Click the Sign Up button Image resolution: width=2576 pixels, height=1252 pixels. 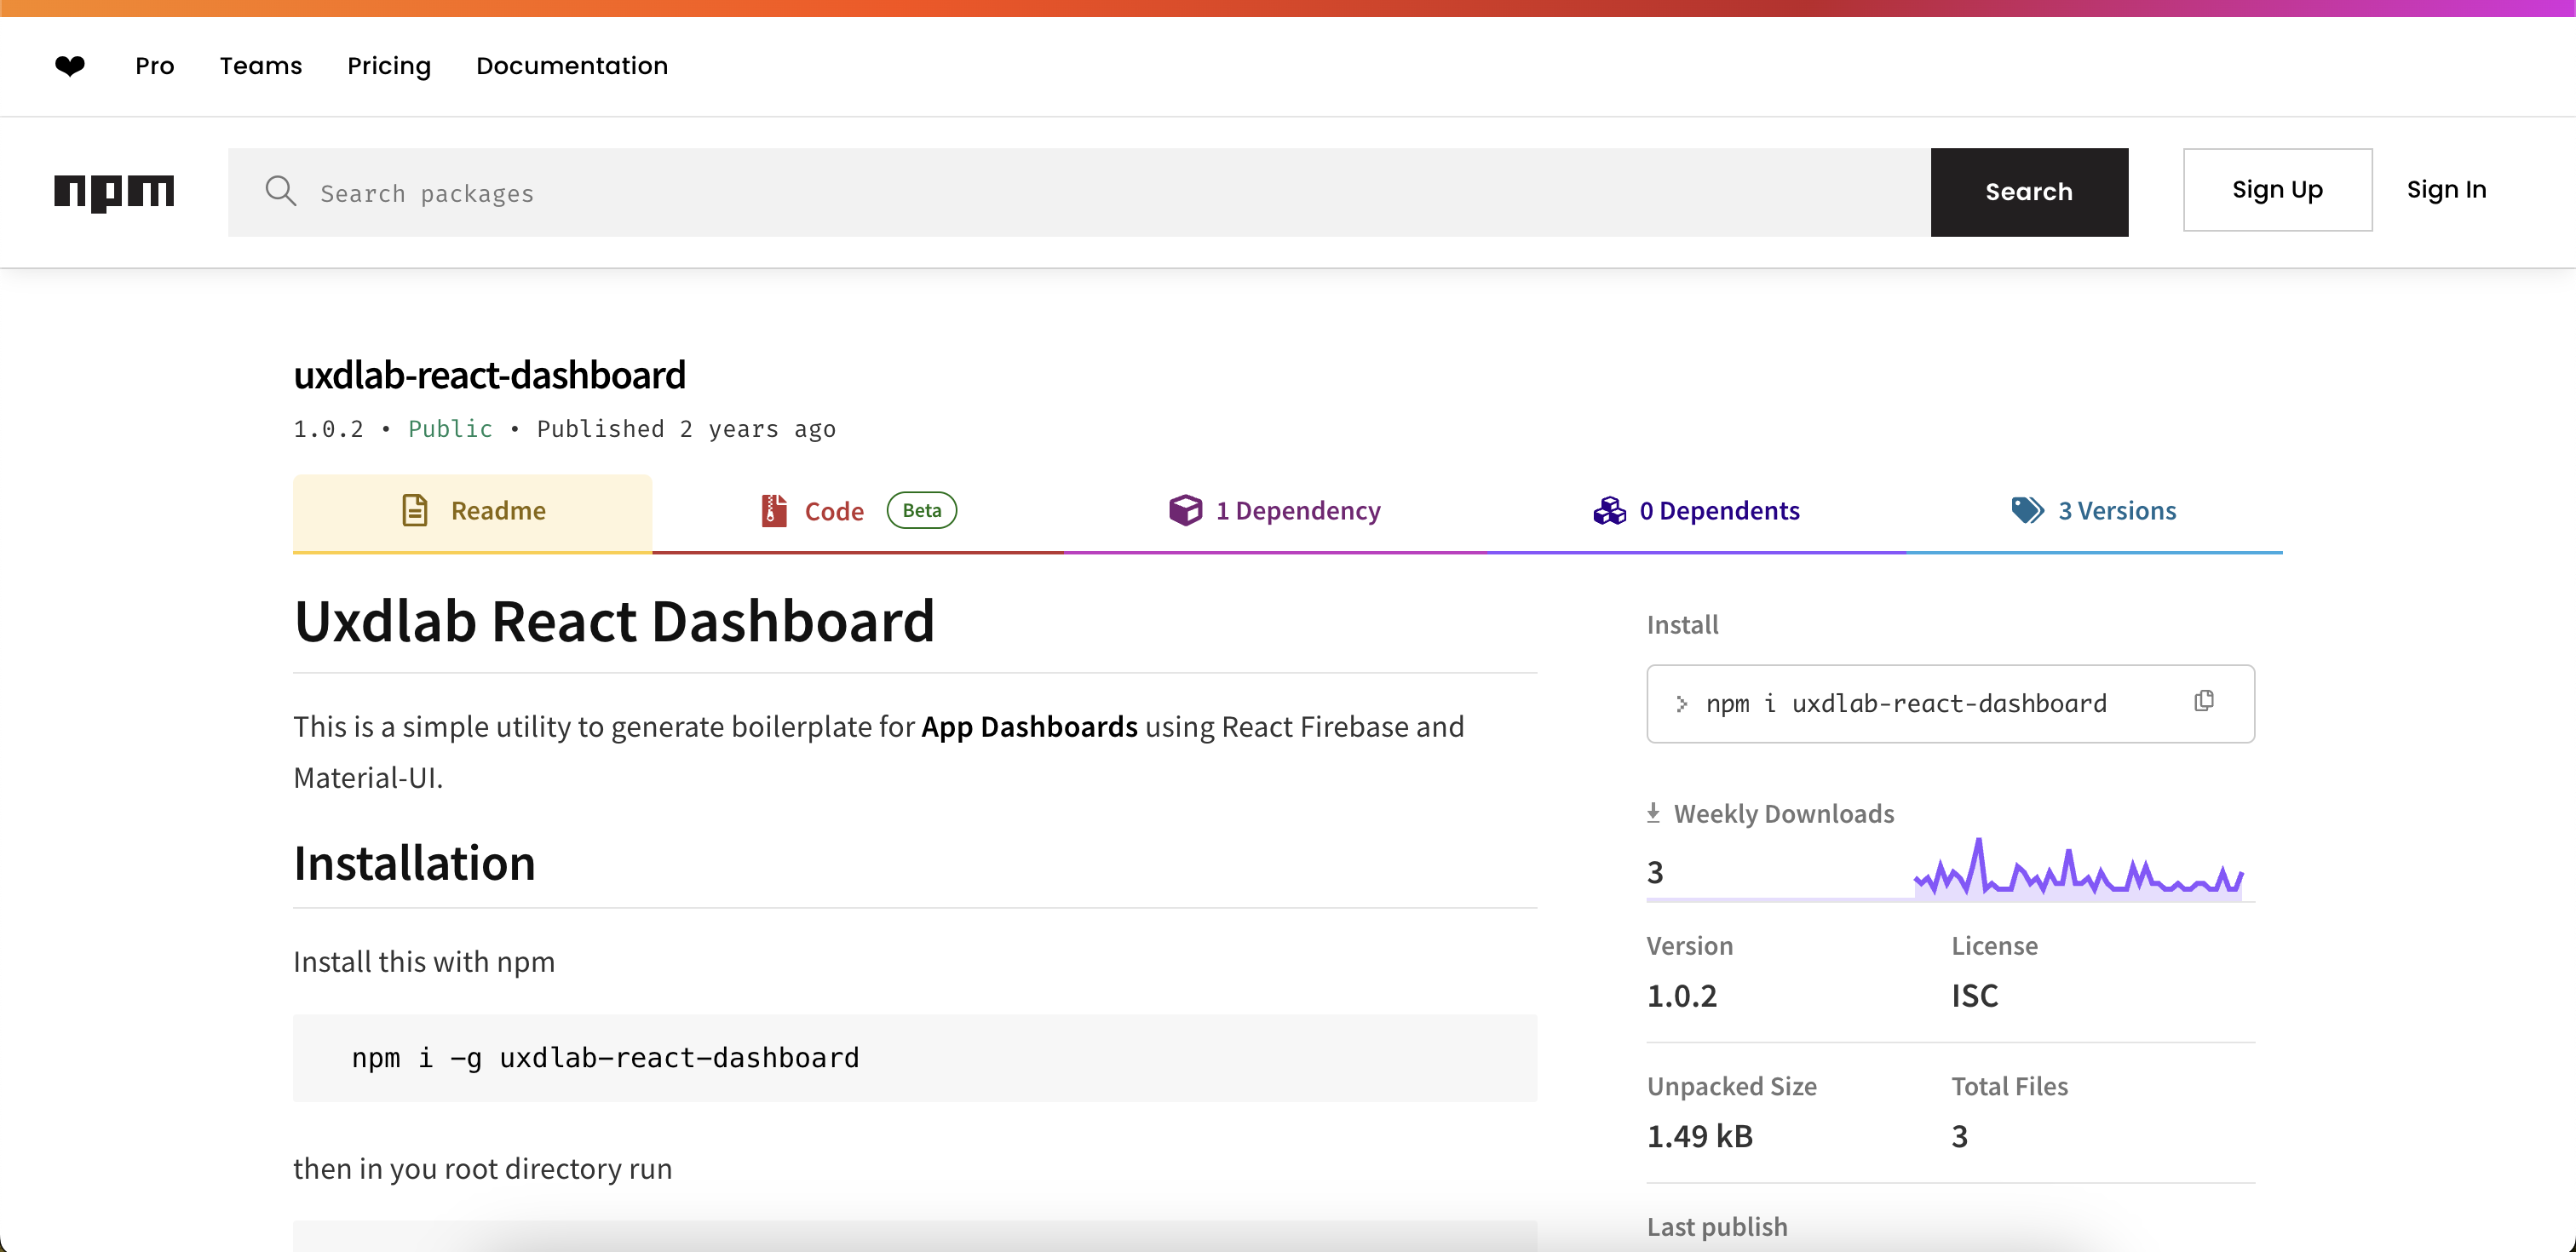tap(2276, 190)
